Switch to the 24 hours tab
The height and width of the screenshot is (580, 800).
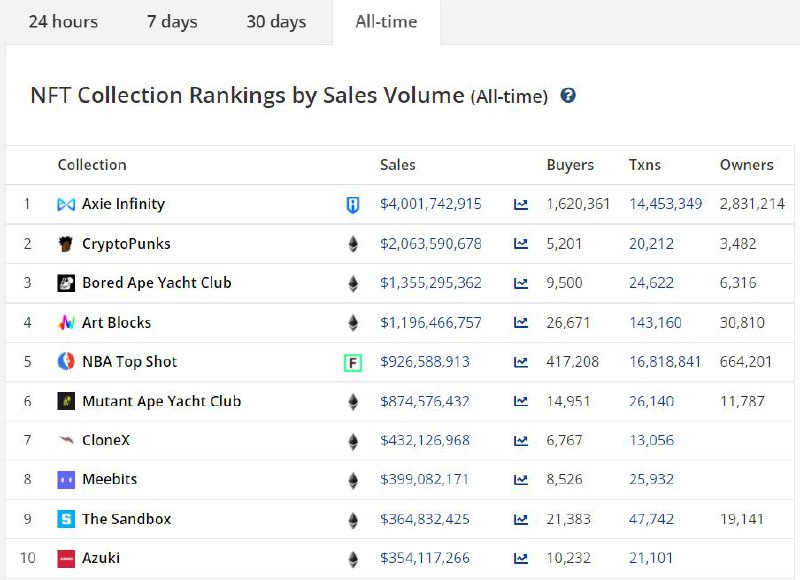click(63, 22)
